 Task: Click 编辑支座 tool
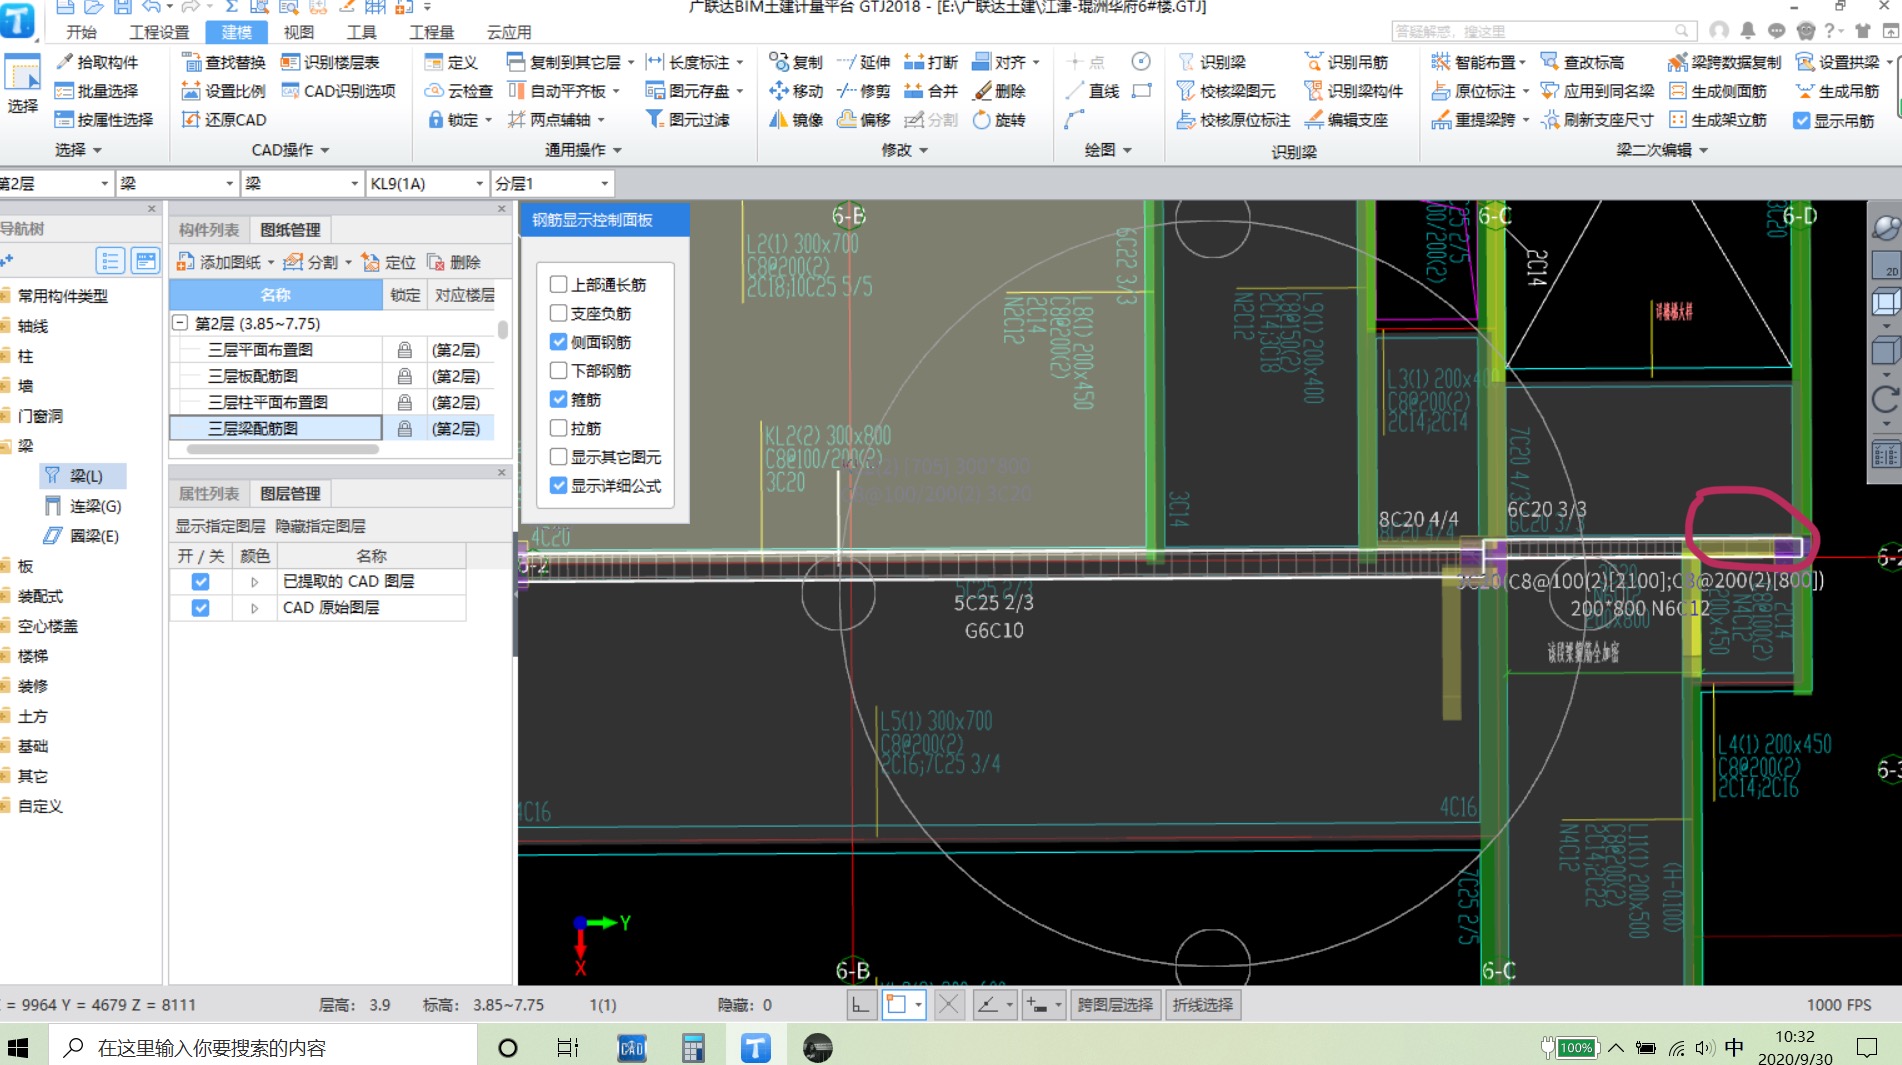1346,120
